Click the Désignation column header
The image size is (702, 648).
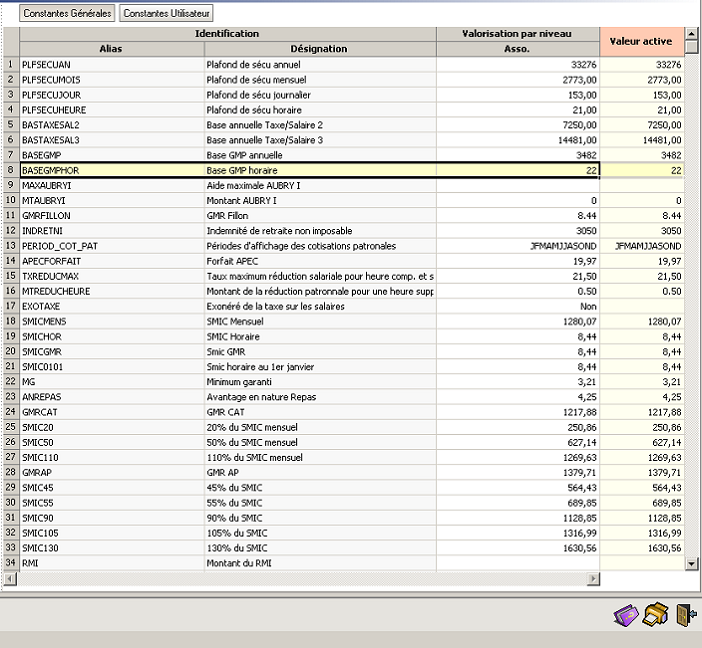coord(319,48)
